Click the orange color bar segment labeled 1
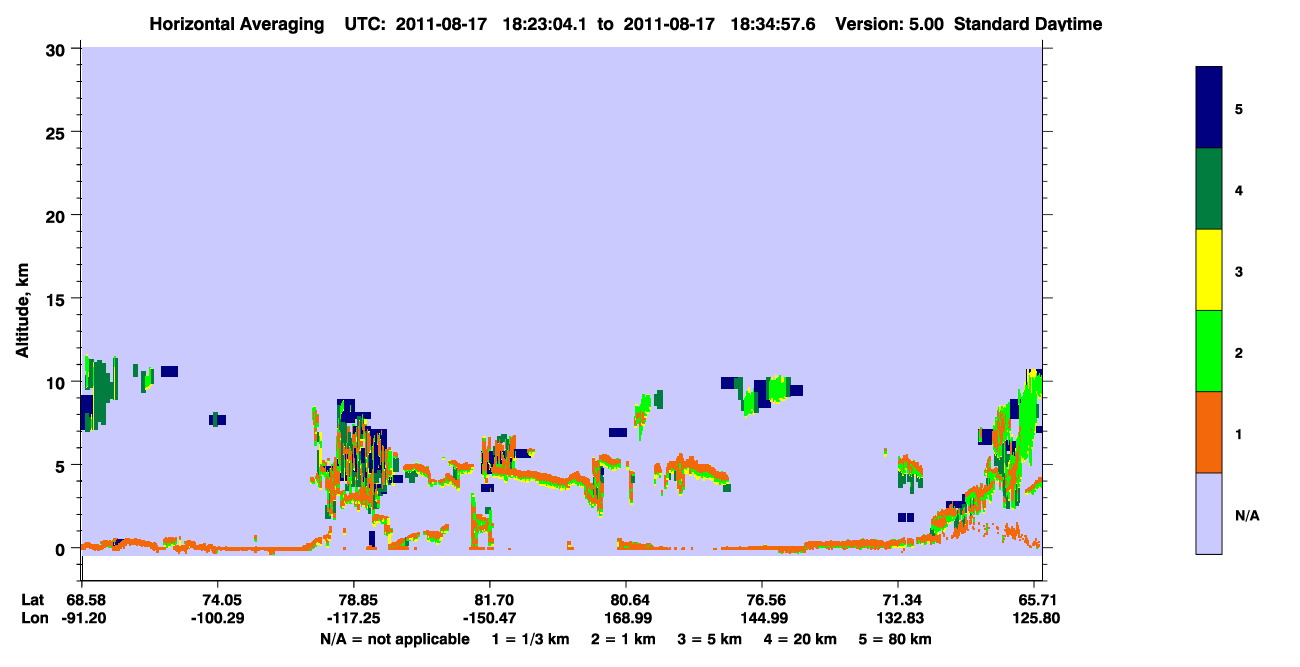This screenshot has width=1300, height=667. coord(1209,432)
